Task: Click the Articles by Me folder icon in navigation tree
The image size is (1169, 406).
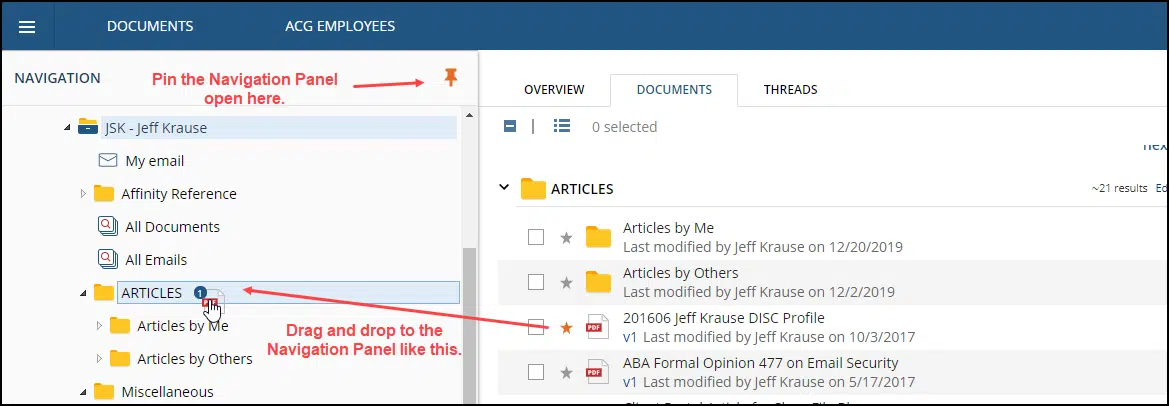Action: [x=119, y=326]
